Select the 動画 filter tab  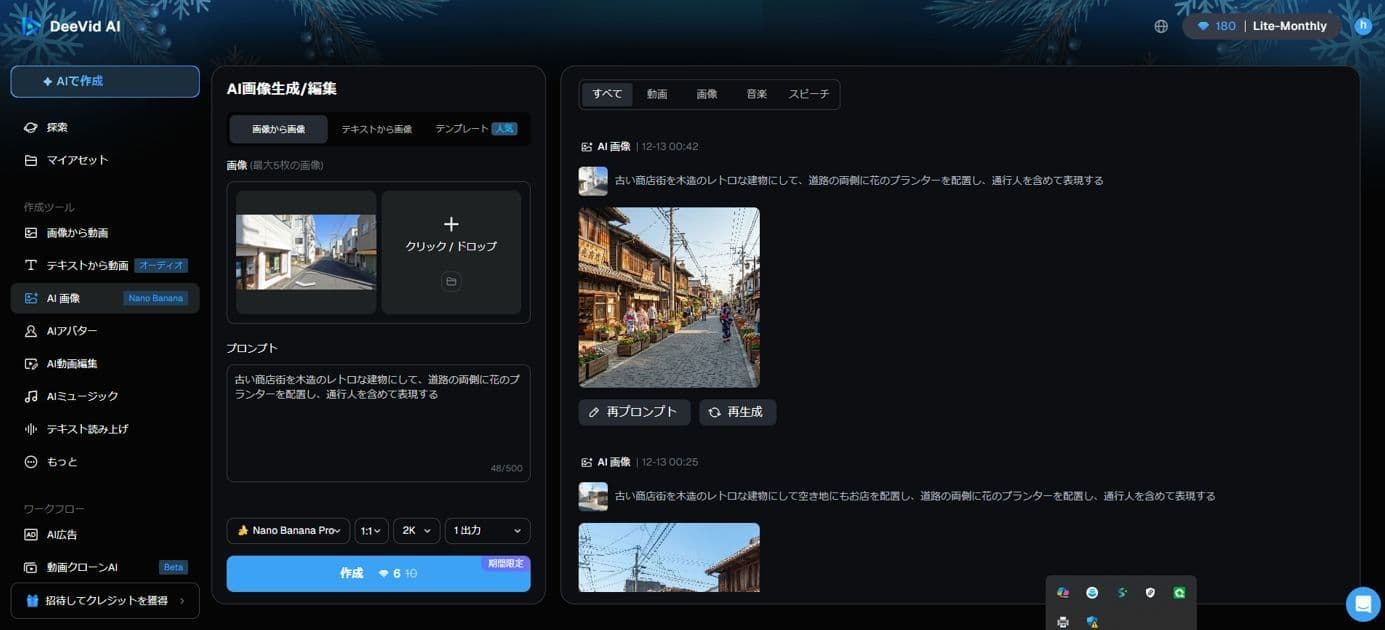pos(657,94)
